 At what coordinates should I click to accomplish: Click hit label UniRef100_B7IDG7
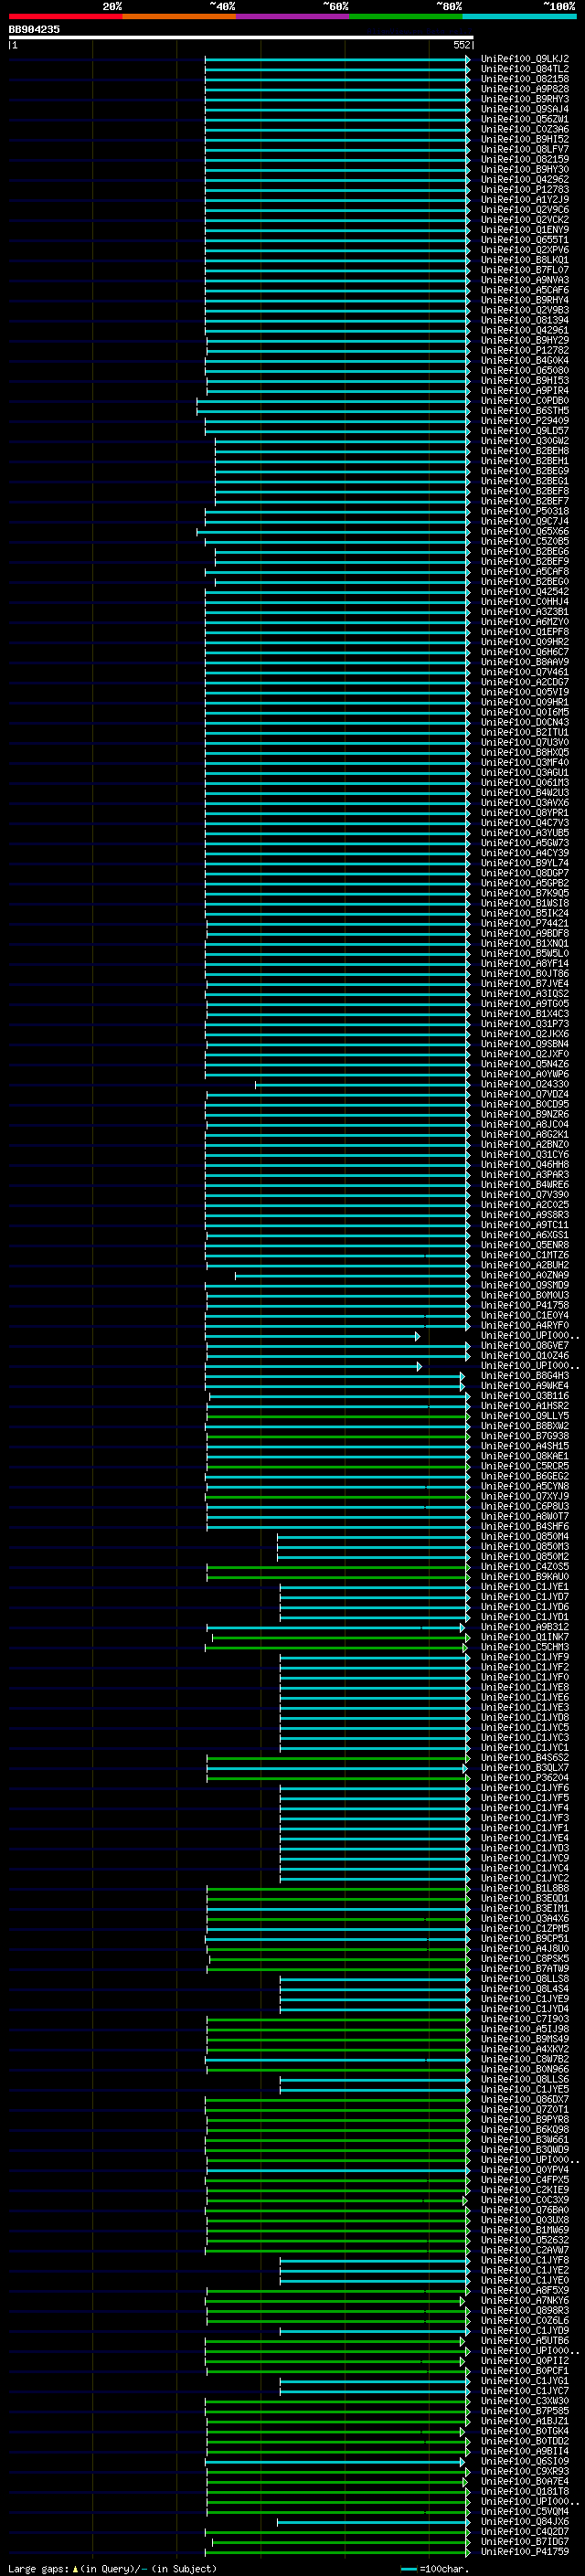[525, 2542]
